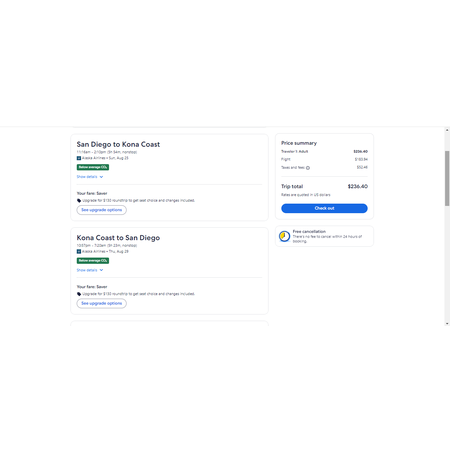Click the upgrade tag icon on departure fare
Image resolution: width=450 pixels, height=450 pixels.
(x=79, y=200)
